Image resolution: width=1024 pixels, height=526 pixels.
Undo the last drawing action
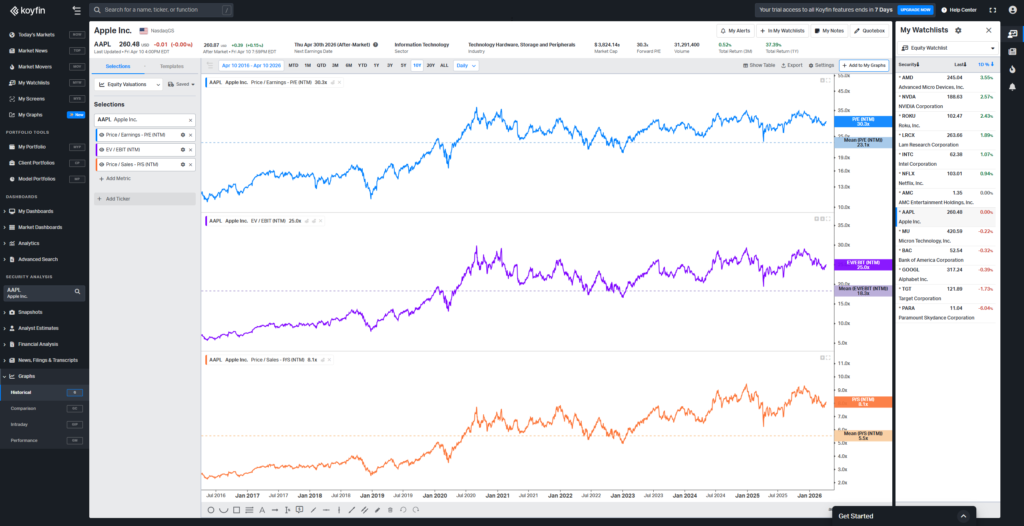[x=403, y=510]
